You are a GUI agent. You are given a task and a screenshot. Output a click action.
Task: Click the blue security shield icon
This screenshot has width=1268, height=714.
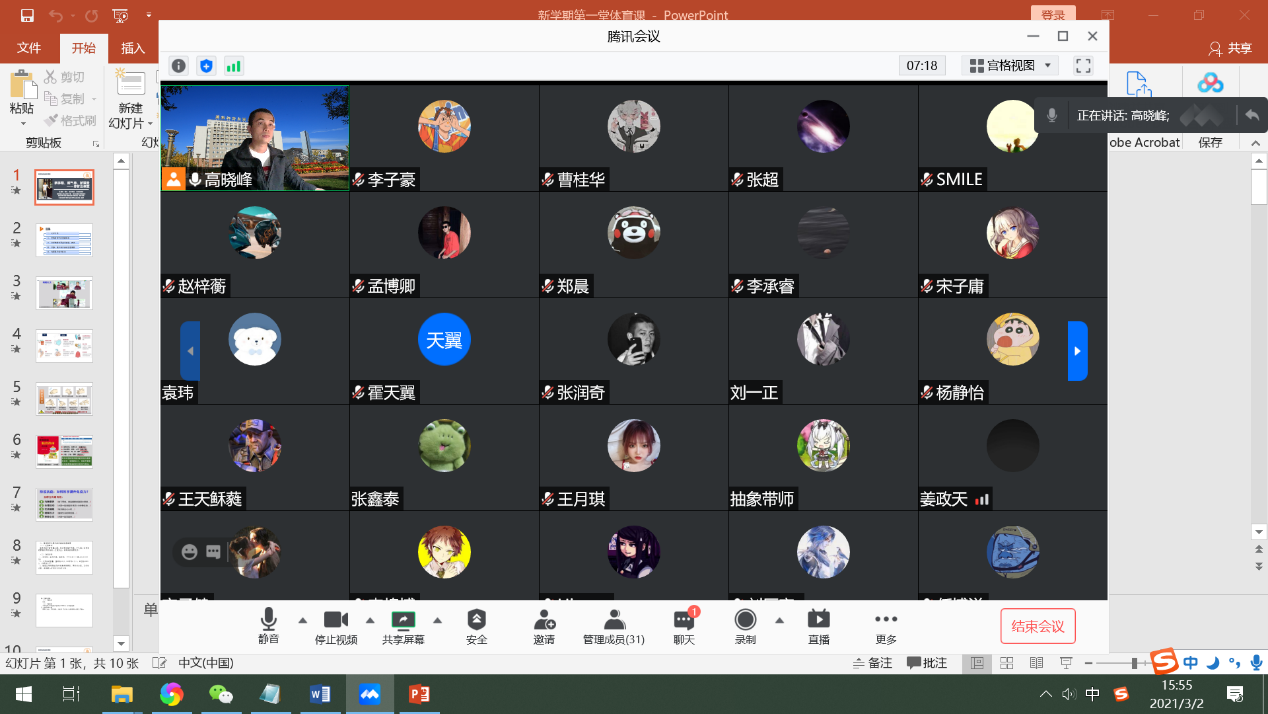click(206, 66)
